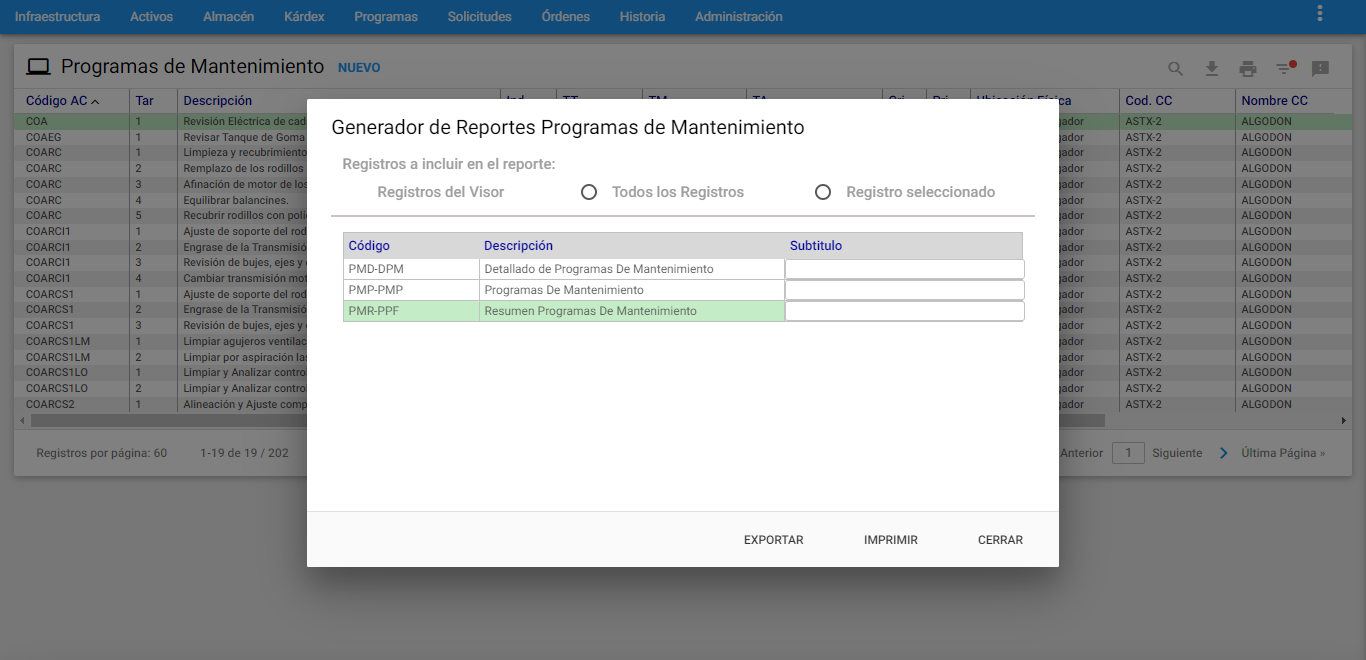Click the CERRAR button in dialog

pyautogui.click(x=1000, y=540)
